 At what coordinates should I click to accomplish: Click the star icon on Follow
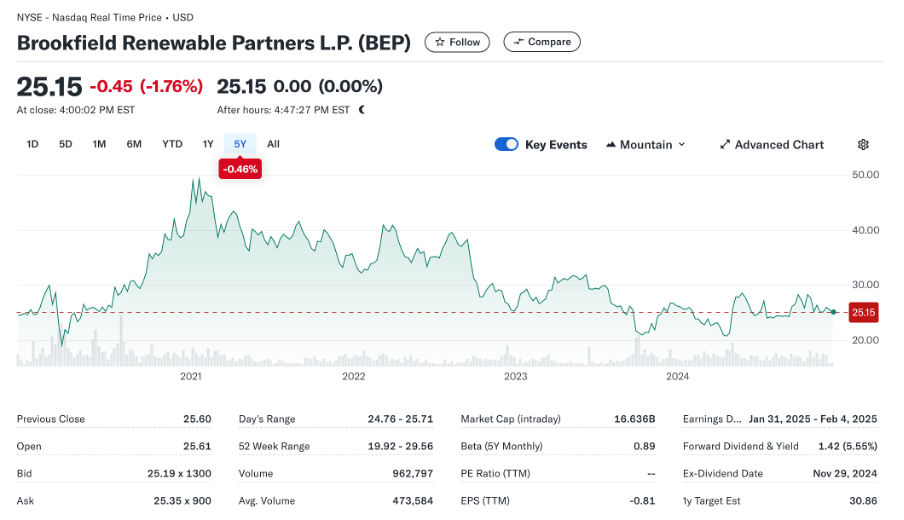(440, 42)
